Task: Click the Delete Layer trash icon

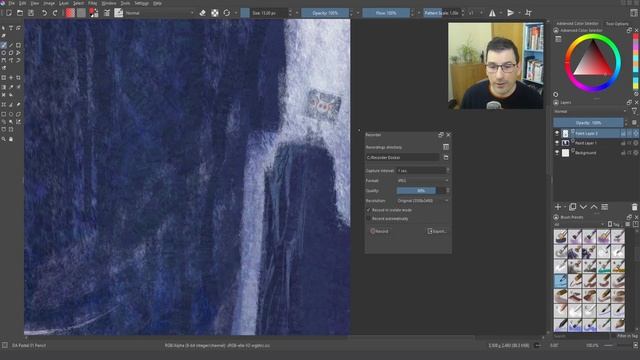Action: click(x=634, y=207)
